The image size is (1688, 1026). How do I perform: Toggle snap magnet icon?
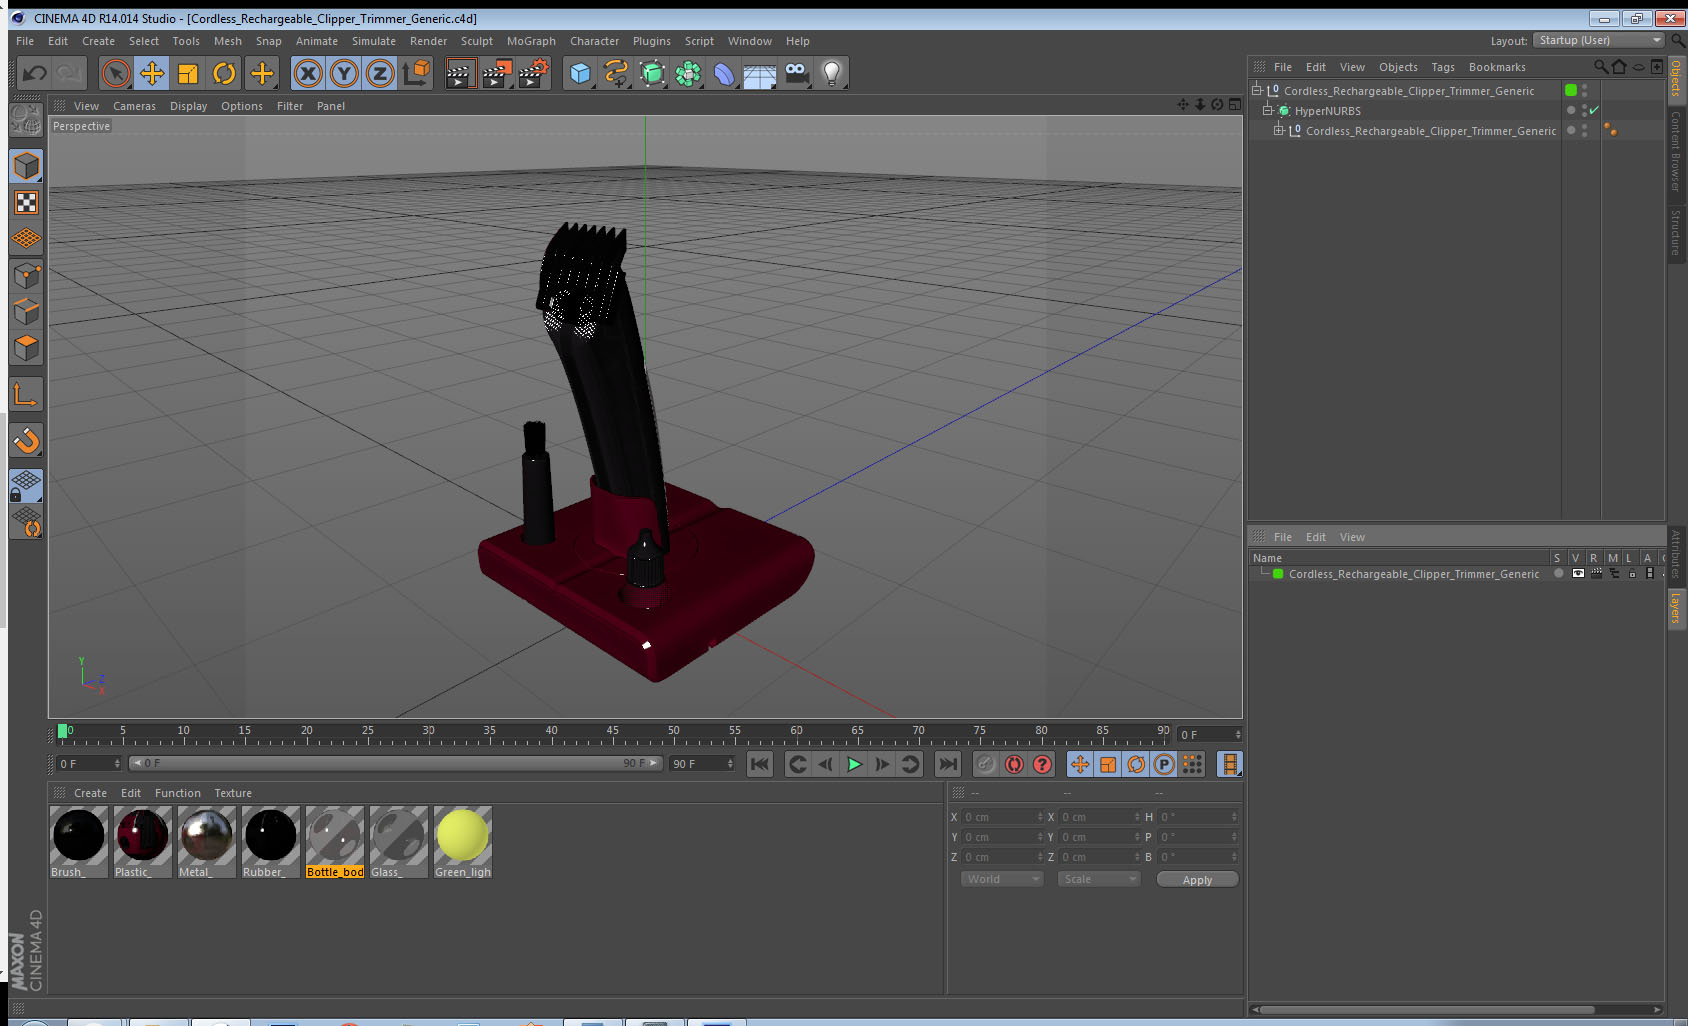[26, 440]
